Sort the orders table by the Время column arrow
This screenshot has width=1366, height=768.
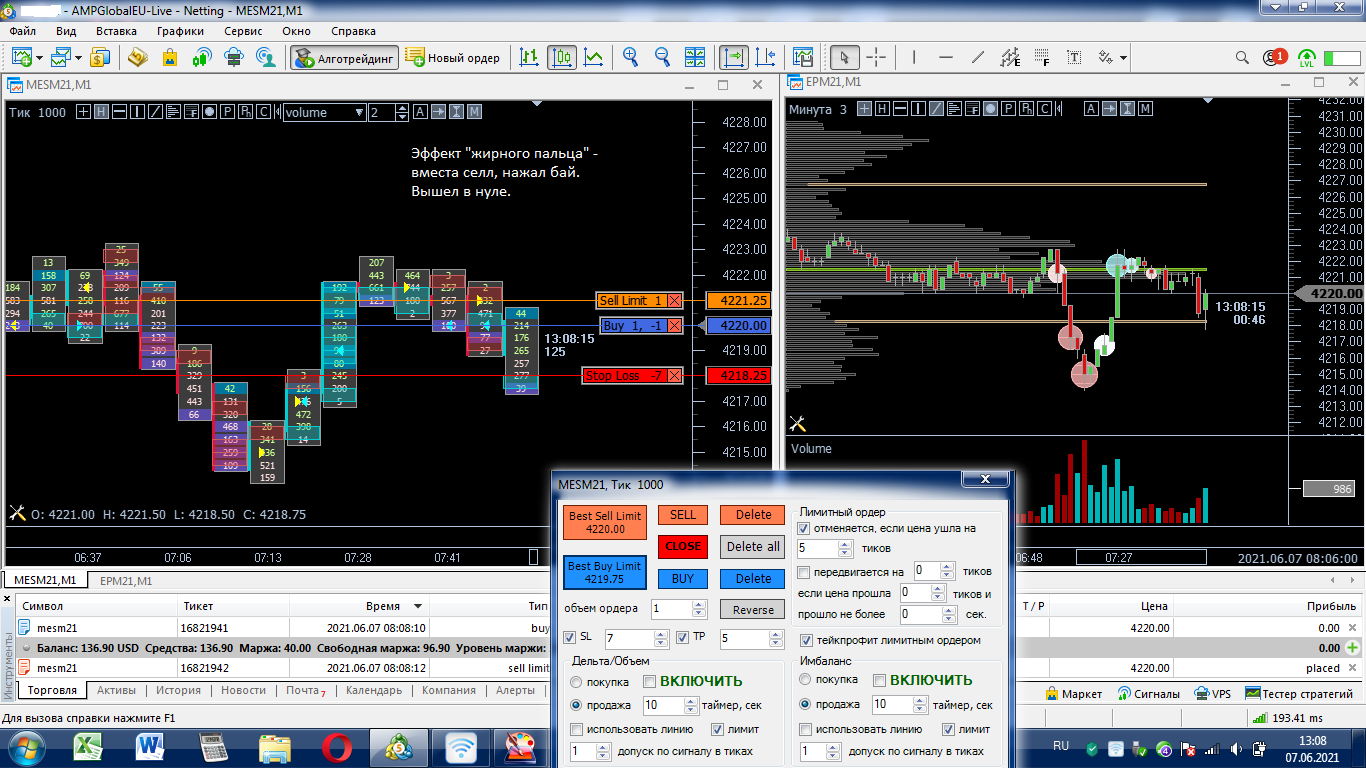click(418, 606)
